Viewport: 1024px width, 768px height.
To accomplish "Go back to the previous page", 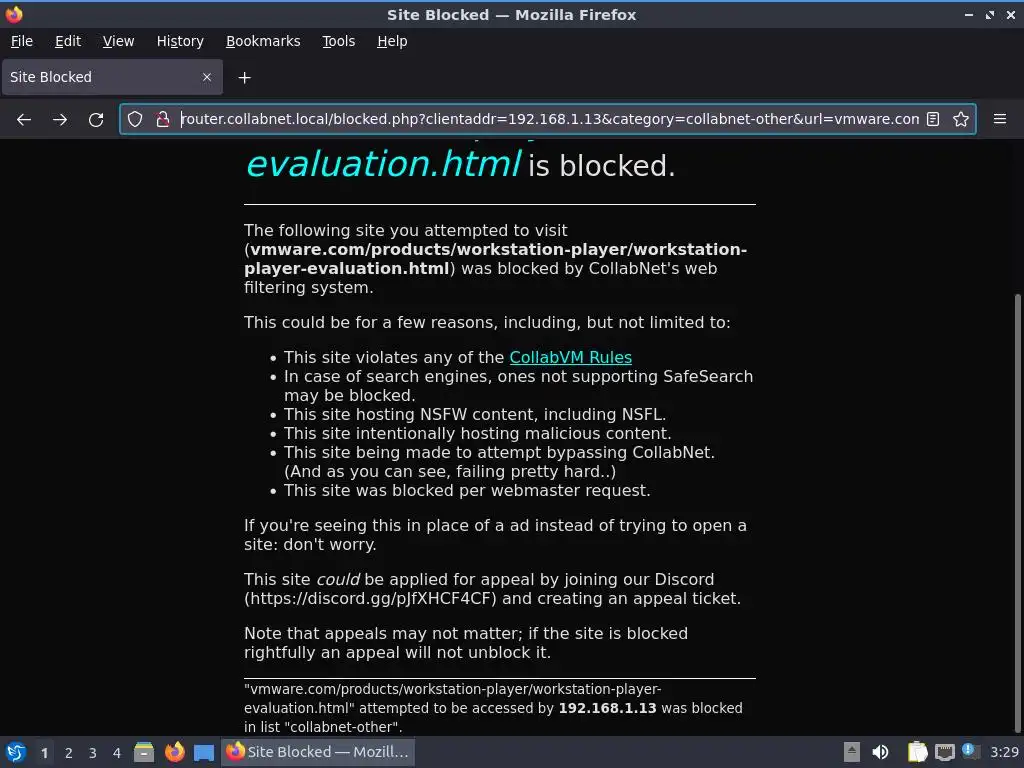I will [24, 120].
